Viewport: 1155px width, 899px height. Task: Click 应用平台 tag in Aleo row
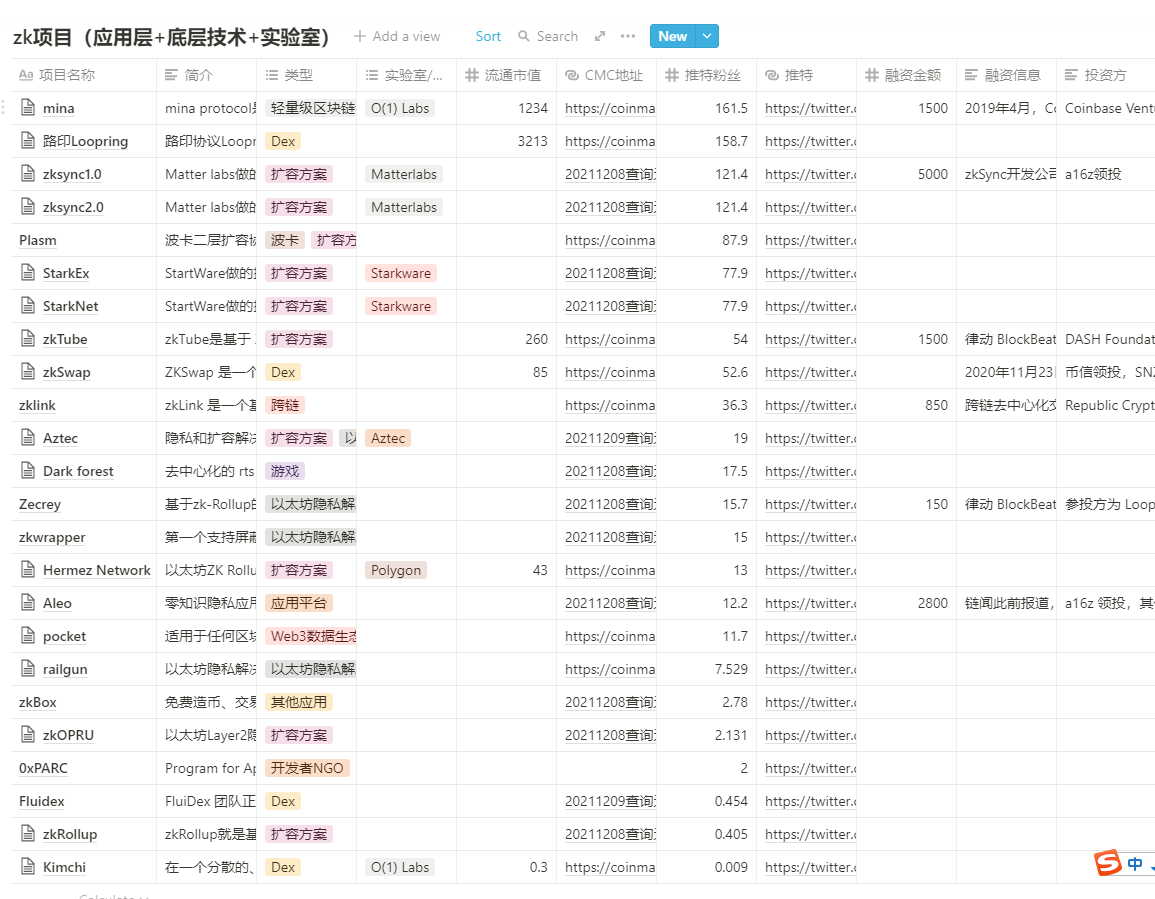coord(299,604)
